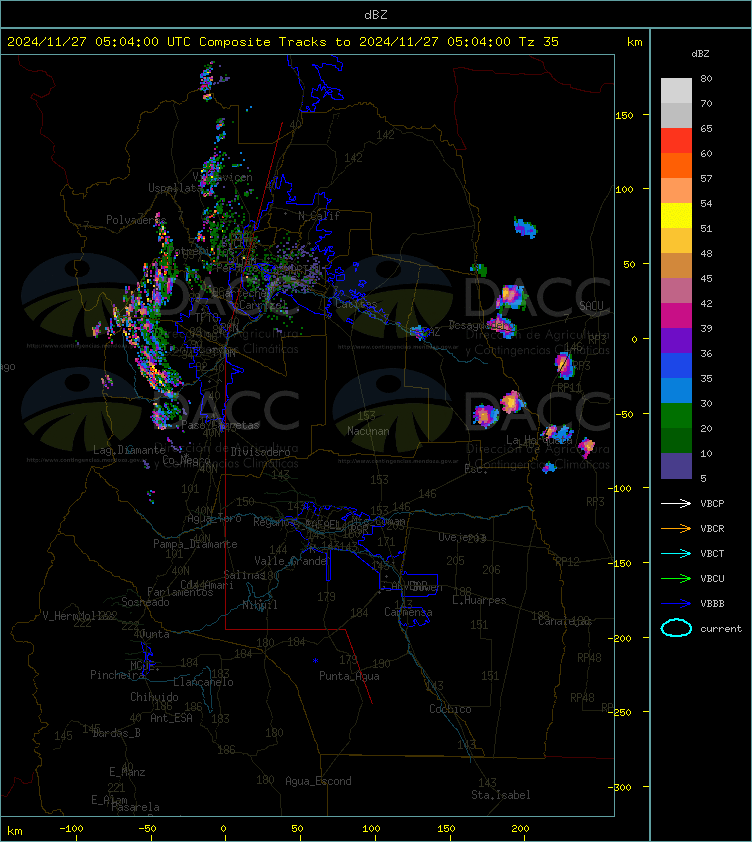752x842 pixels.
Task: Click the Lag_Diamante place label
Action: 129,449
